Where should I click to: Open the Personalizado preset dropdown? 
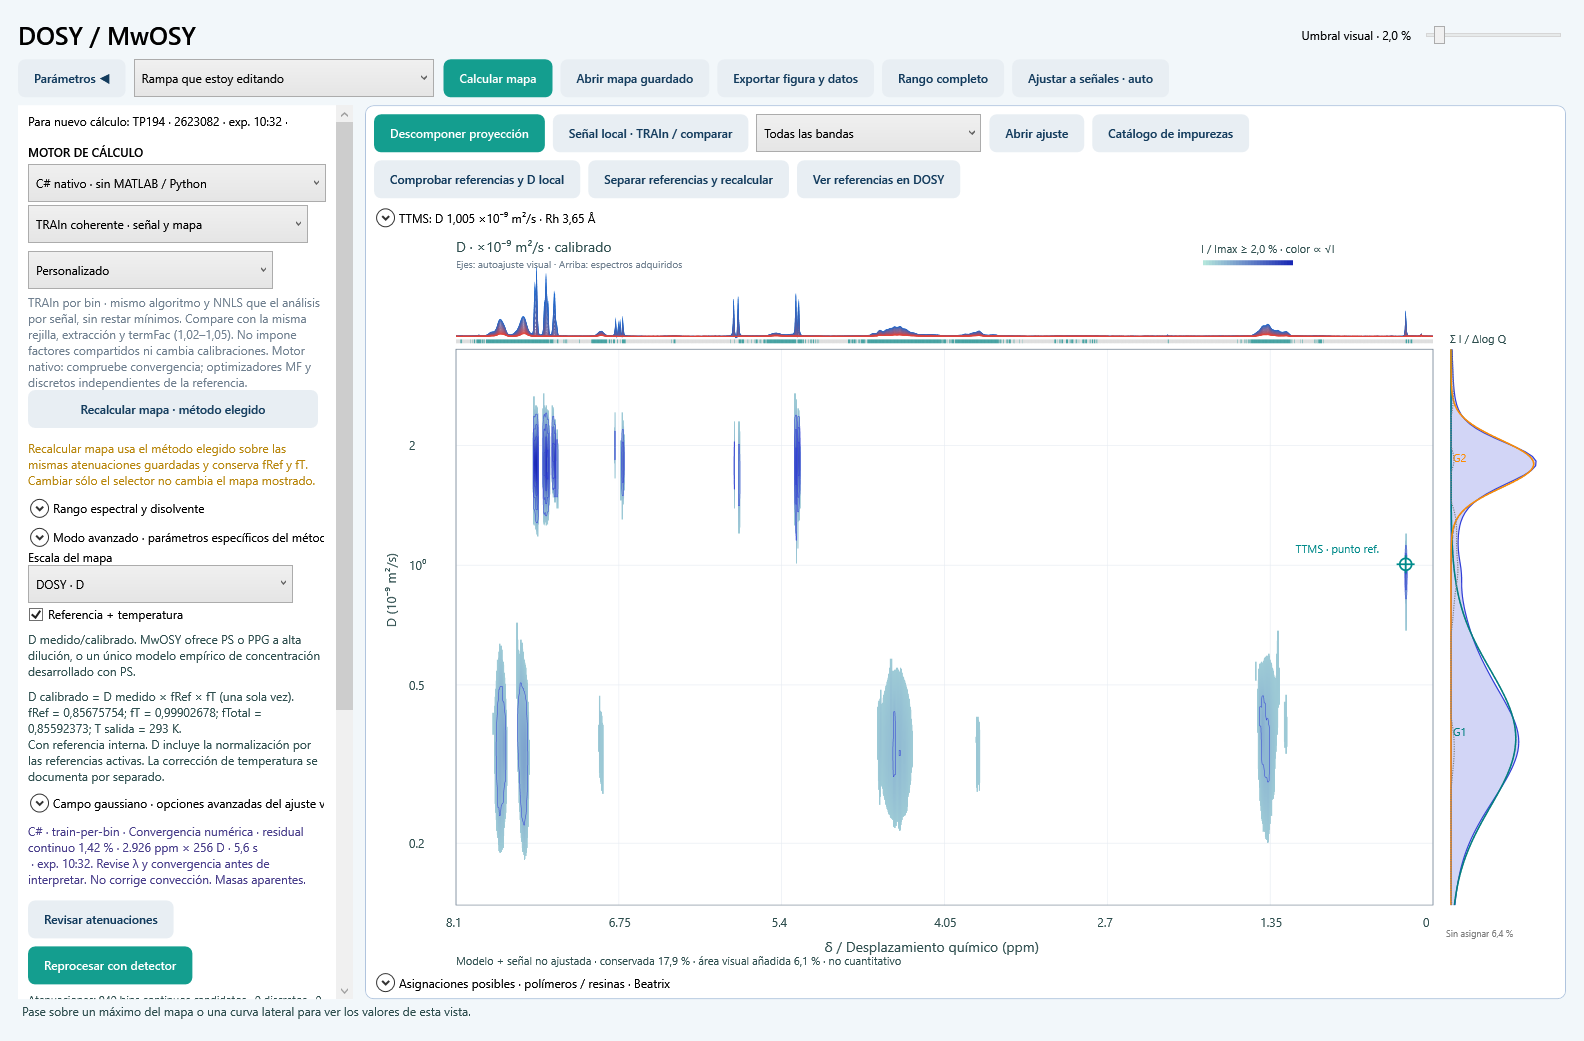[x=150, y=270]
